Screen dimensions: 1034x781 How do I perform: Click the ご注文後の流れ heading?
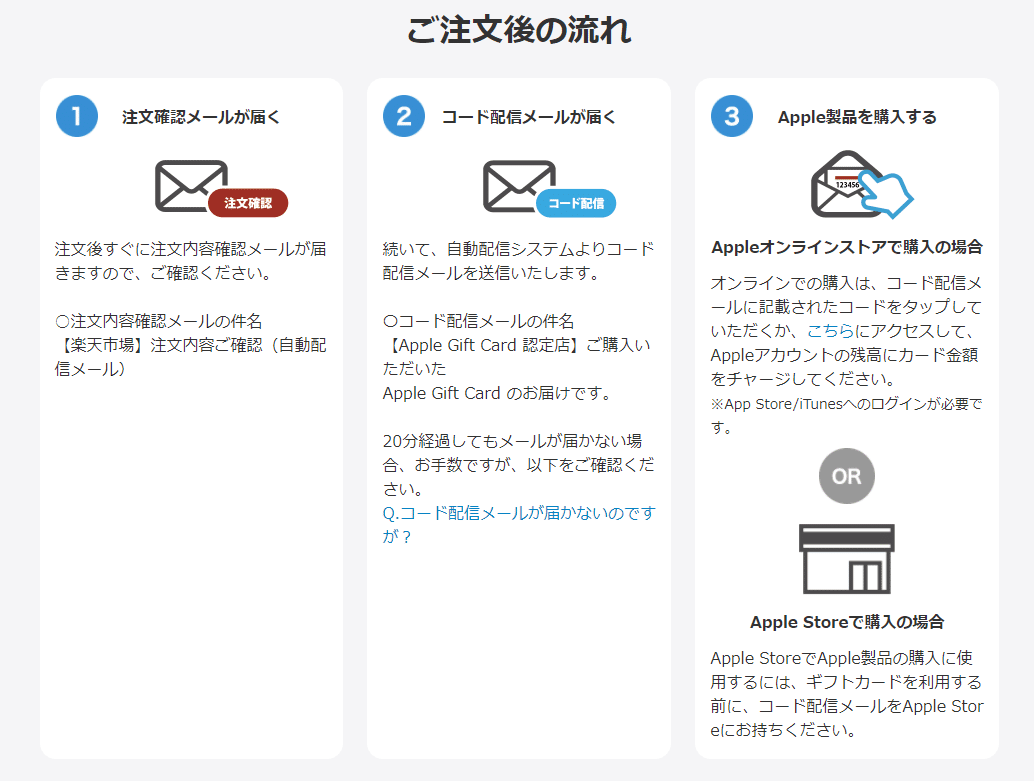[519, 30]
